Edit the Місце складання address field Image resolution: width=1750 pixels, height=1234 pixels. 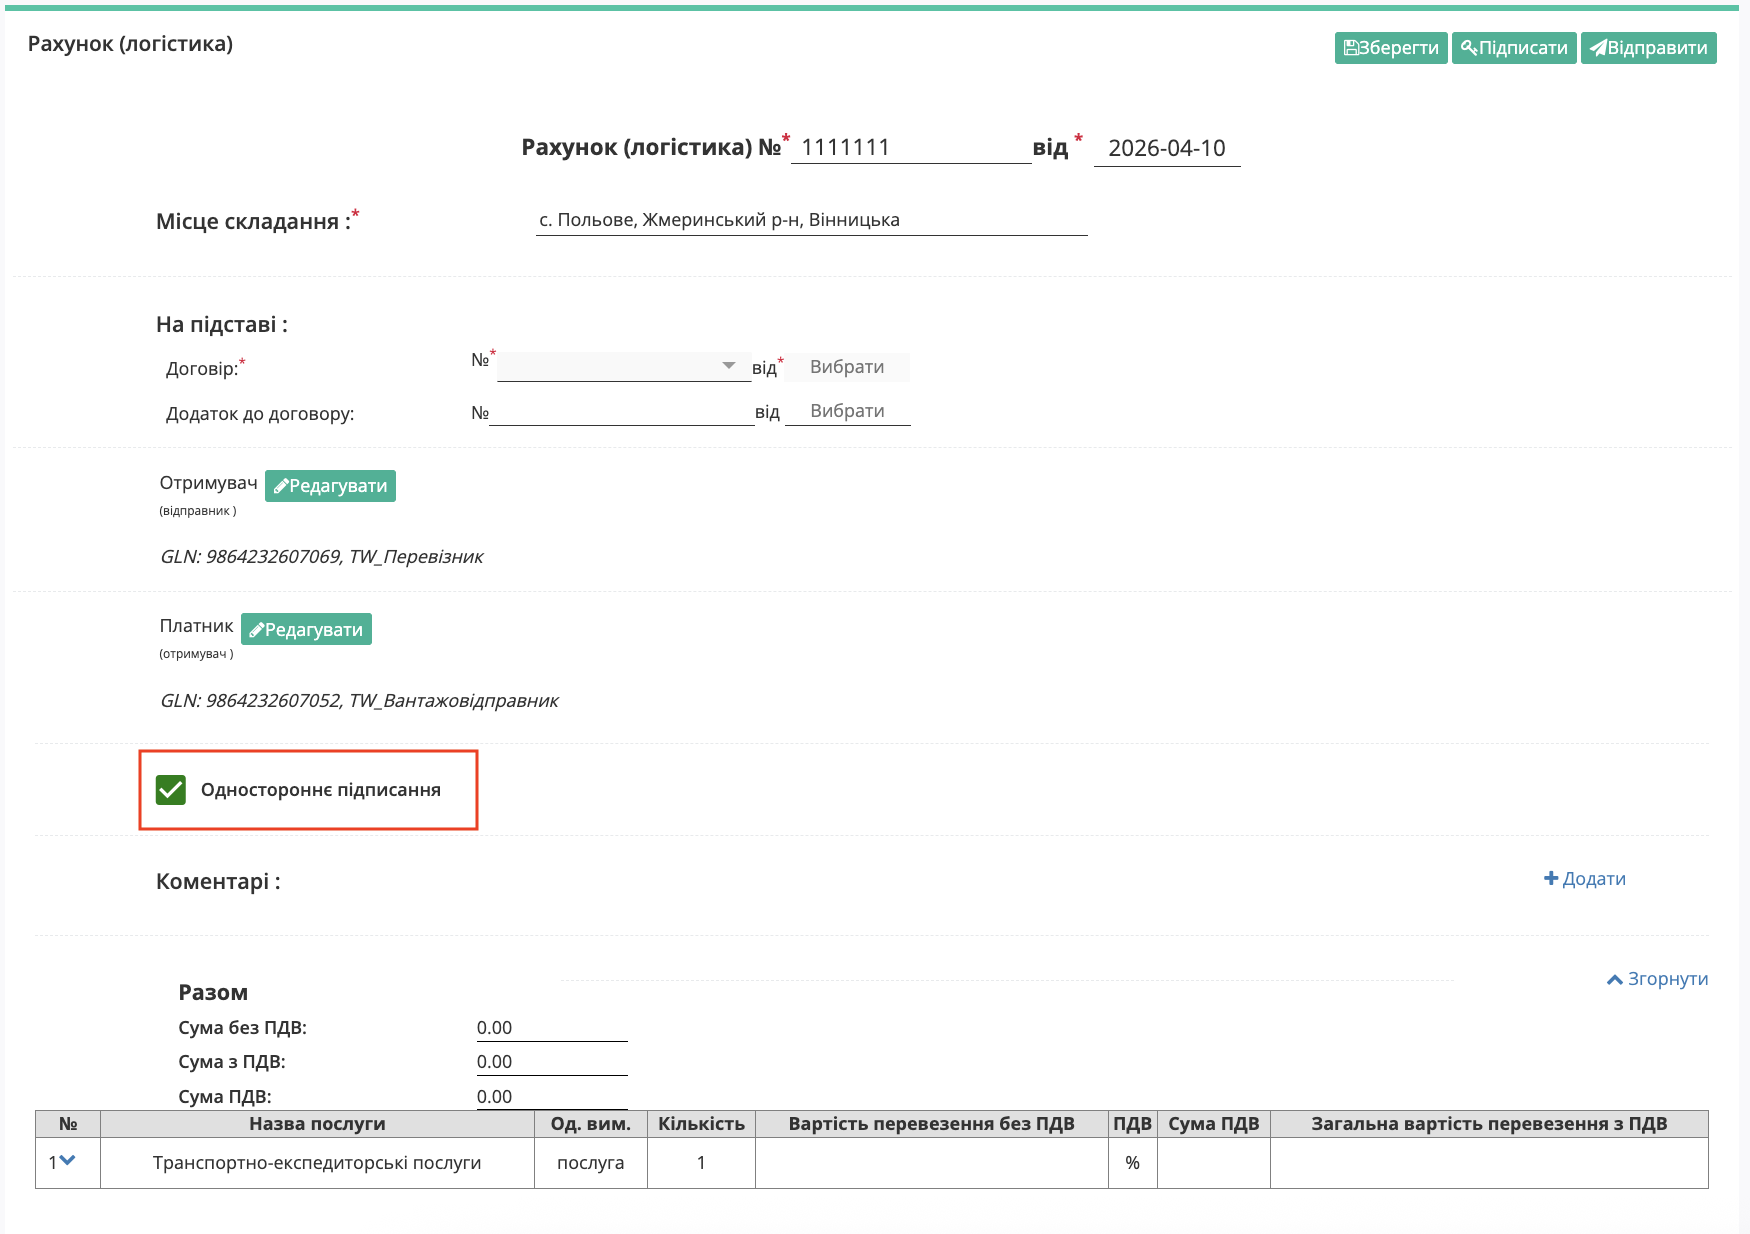click(x=811, y=220)
